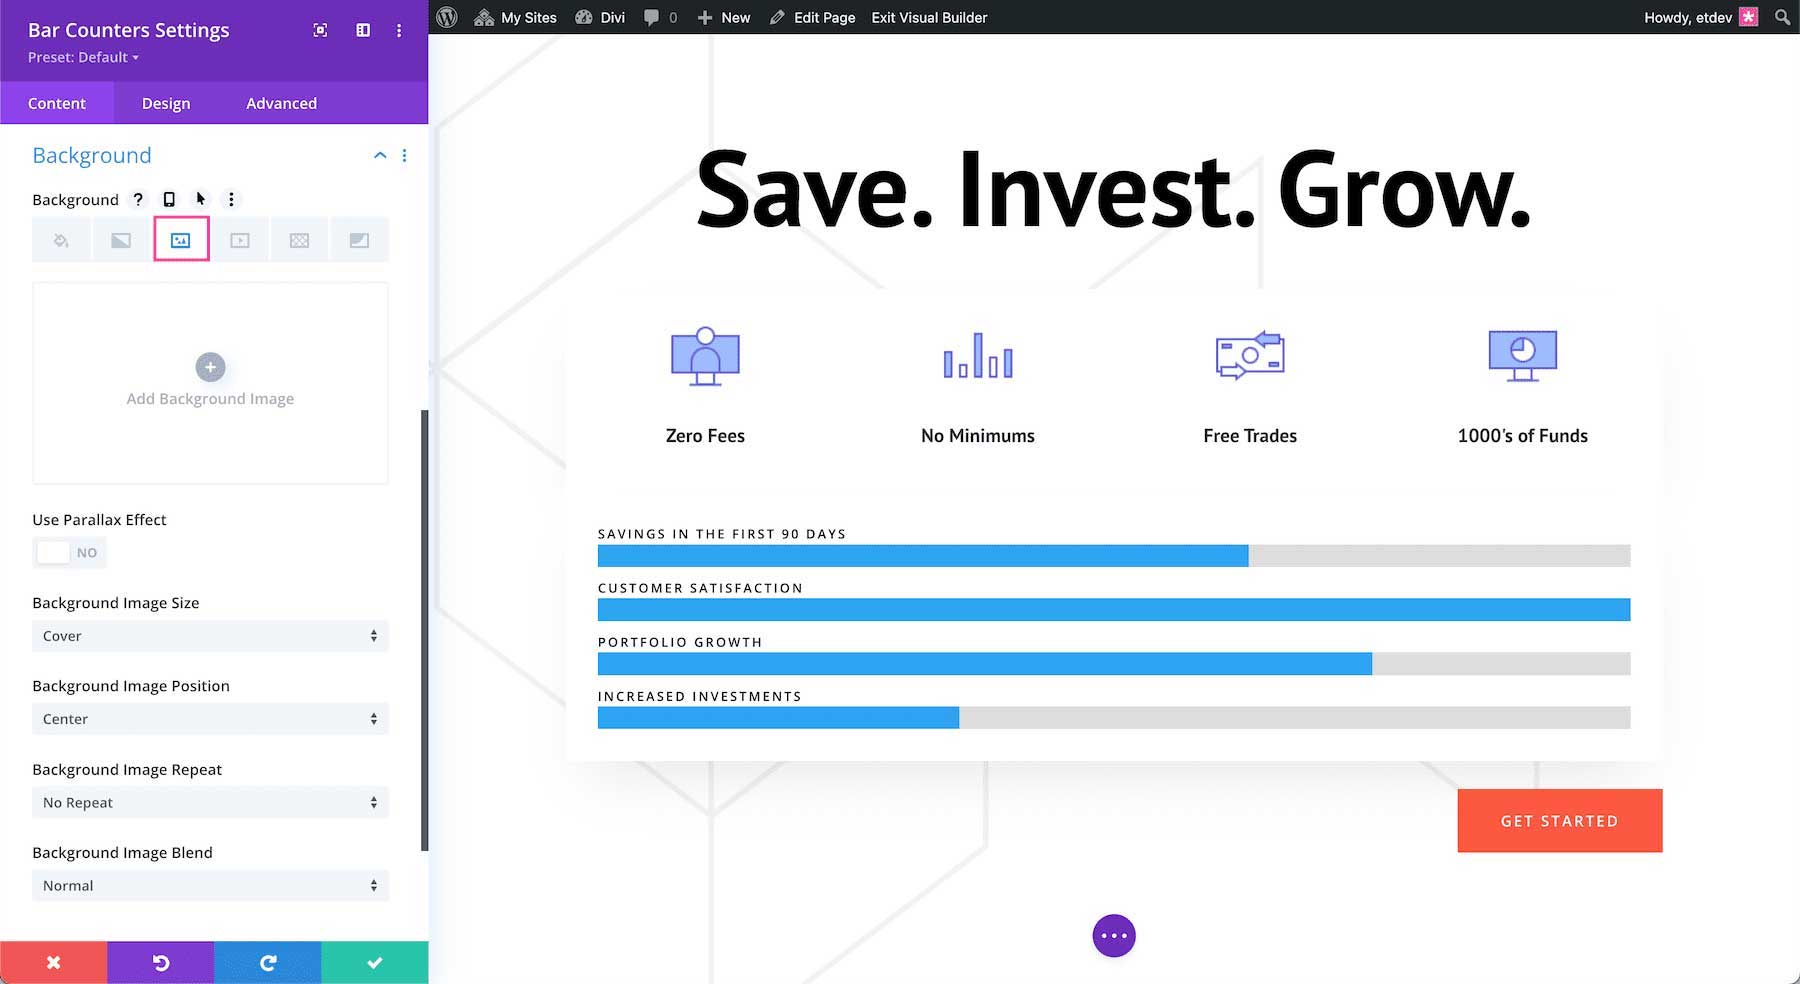Screen dimensions: 1800x984
Task: Save changes with the green checkmark button
Action: point(375,962)
